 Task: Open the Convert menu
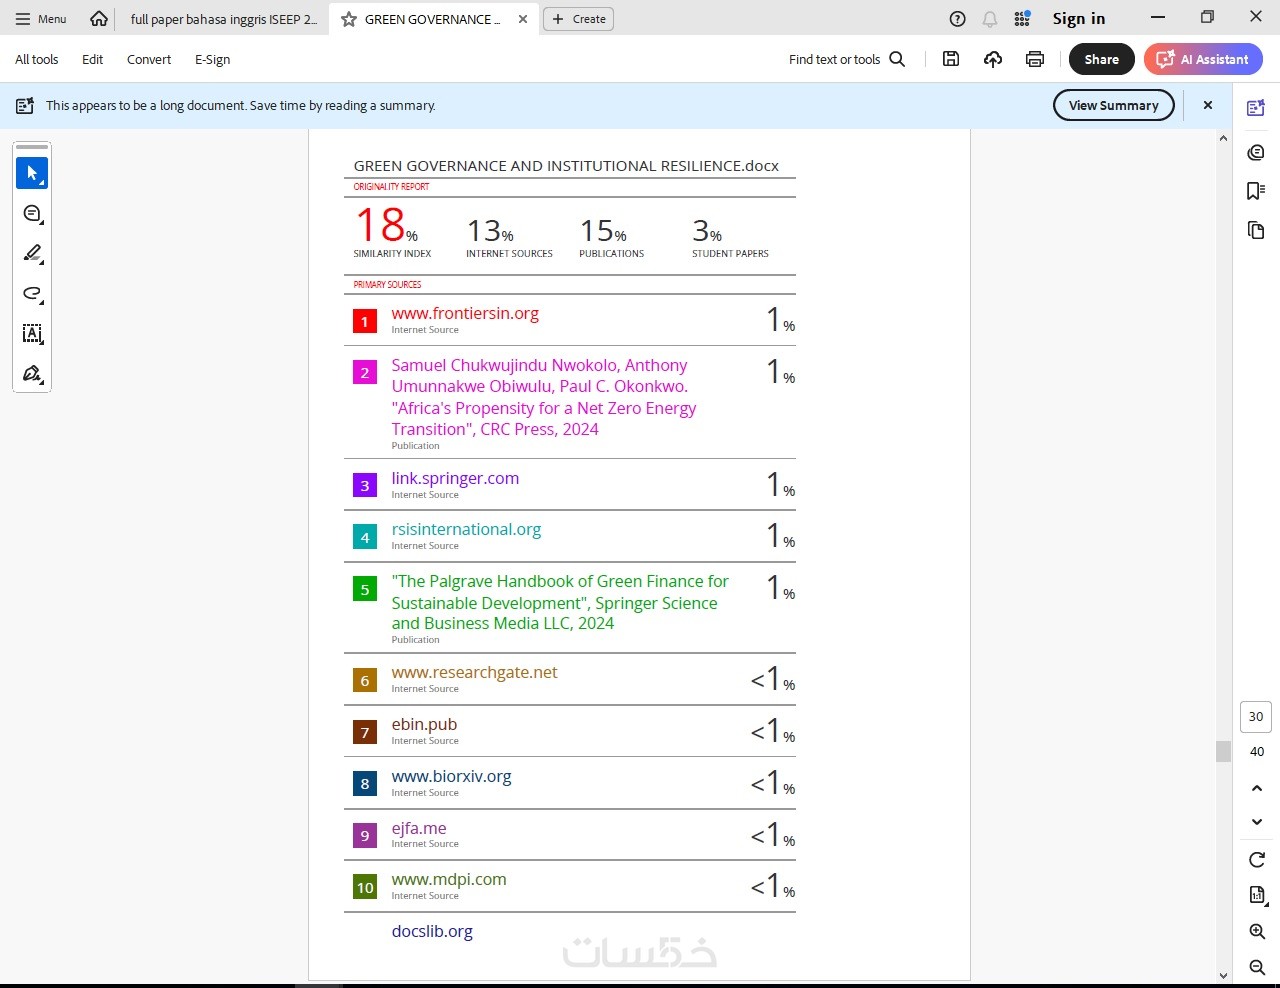point(149,59)
